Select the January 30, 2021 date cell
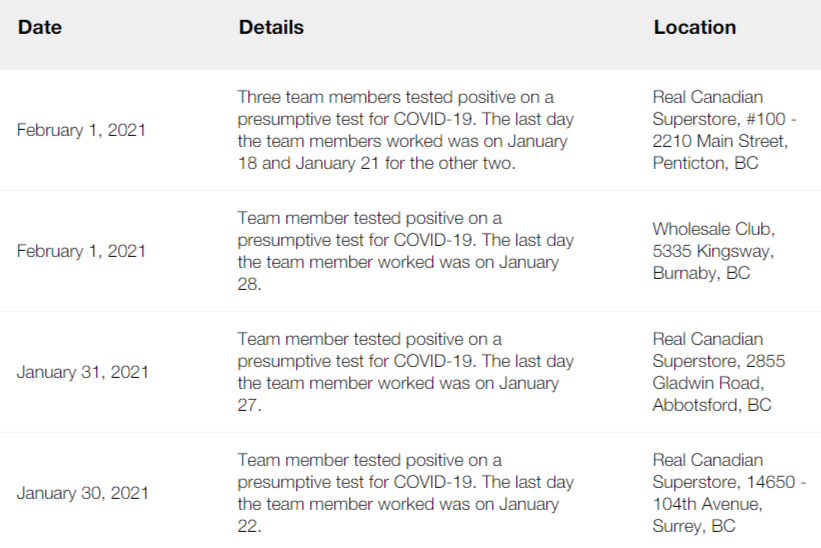Viewport: 821px width, 548px height. 83,493
